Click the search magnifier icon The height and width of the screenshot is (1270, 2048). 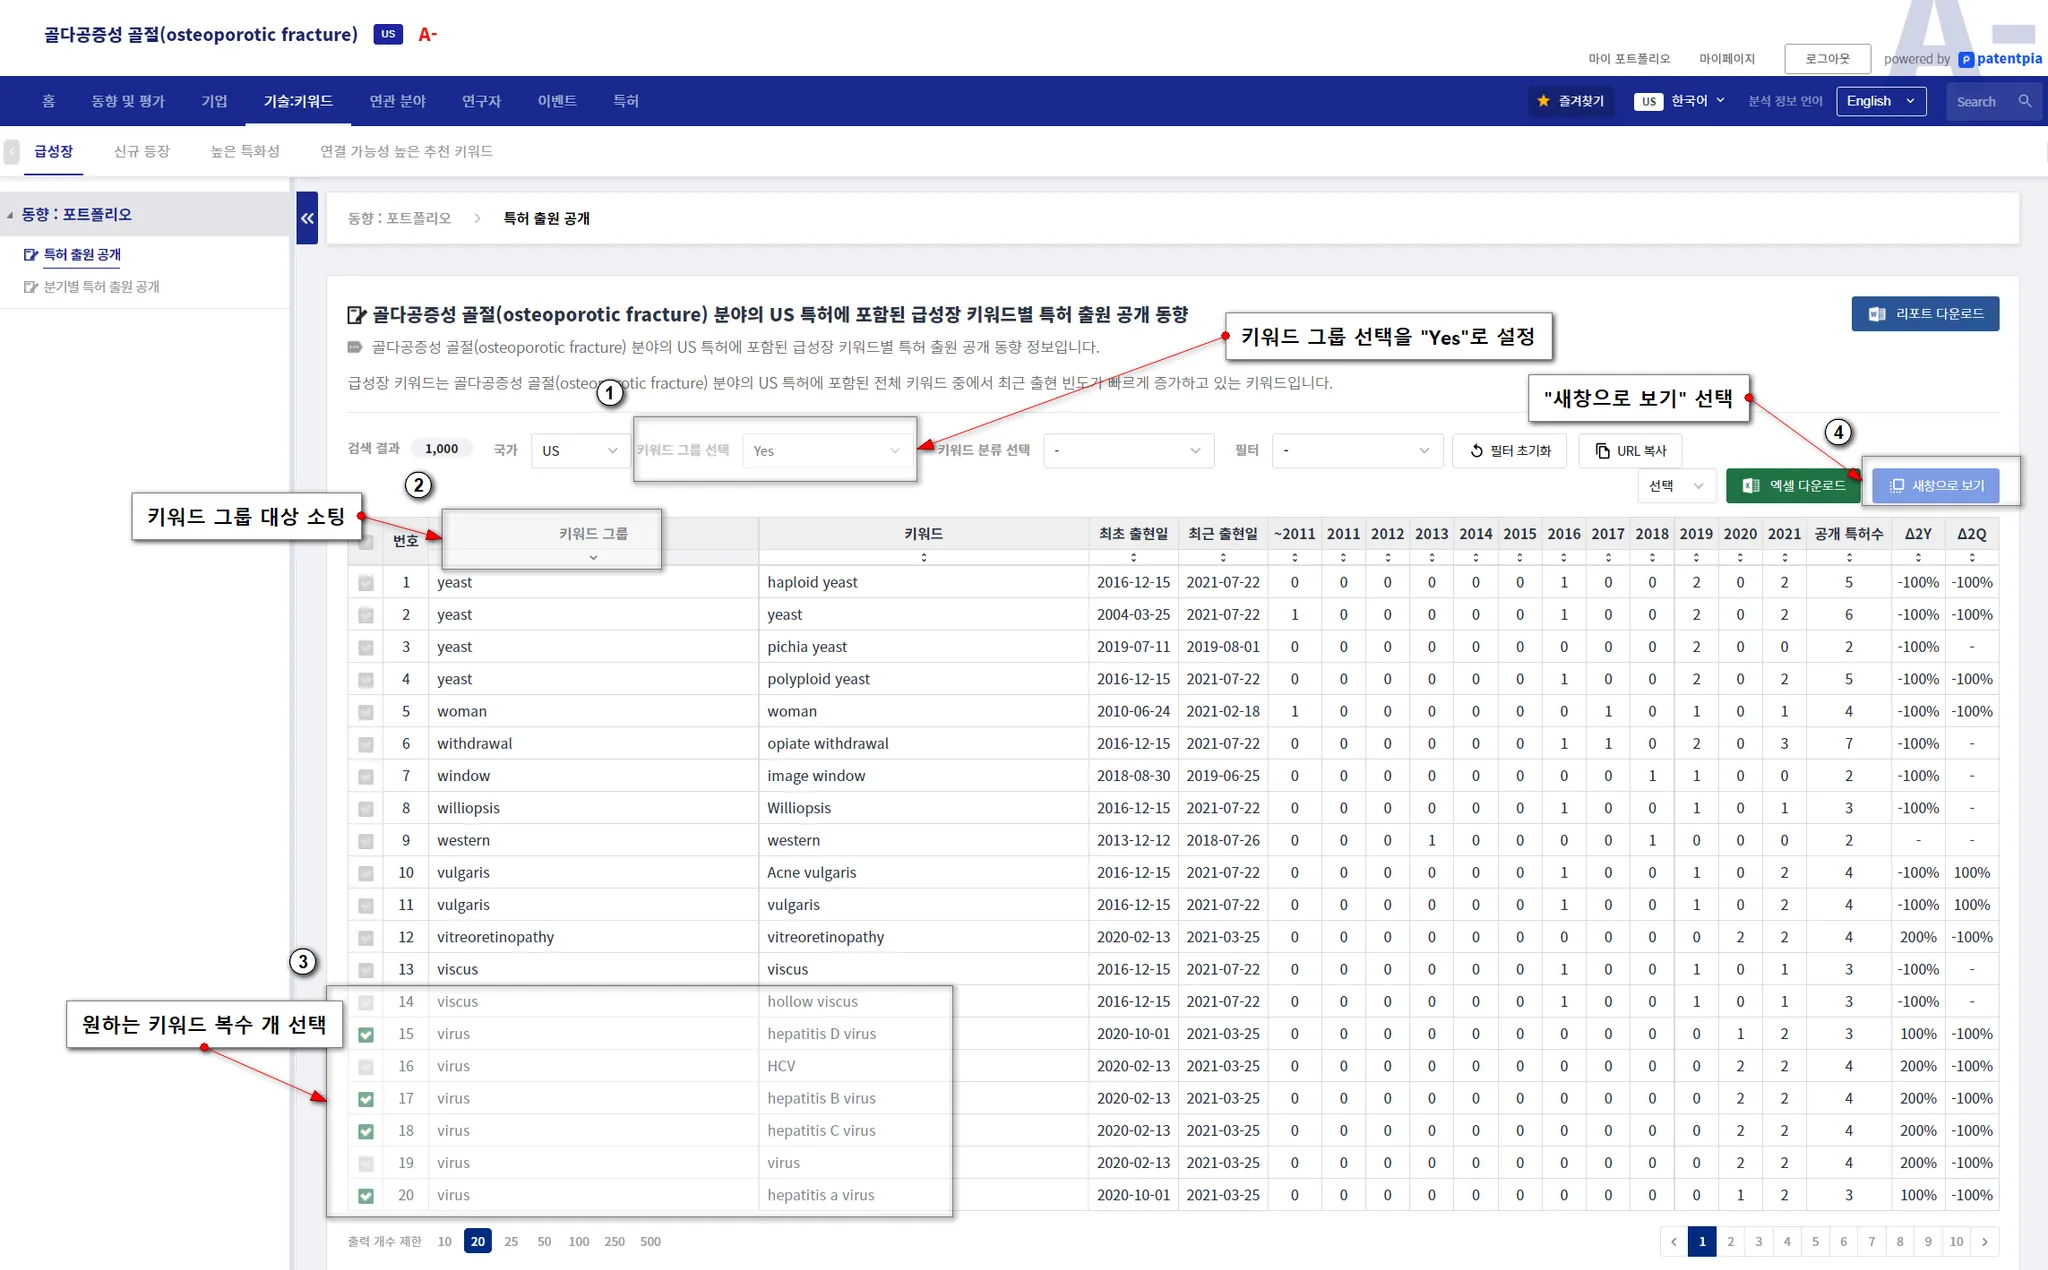coord(2025,101)
